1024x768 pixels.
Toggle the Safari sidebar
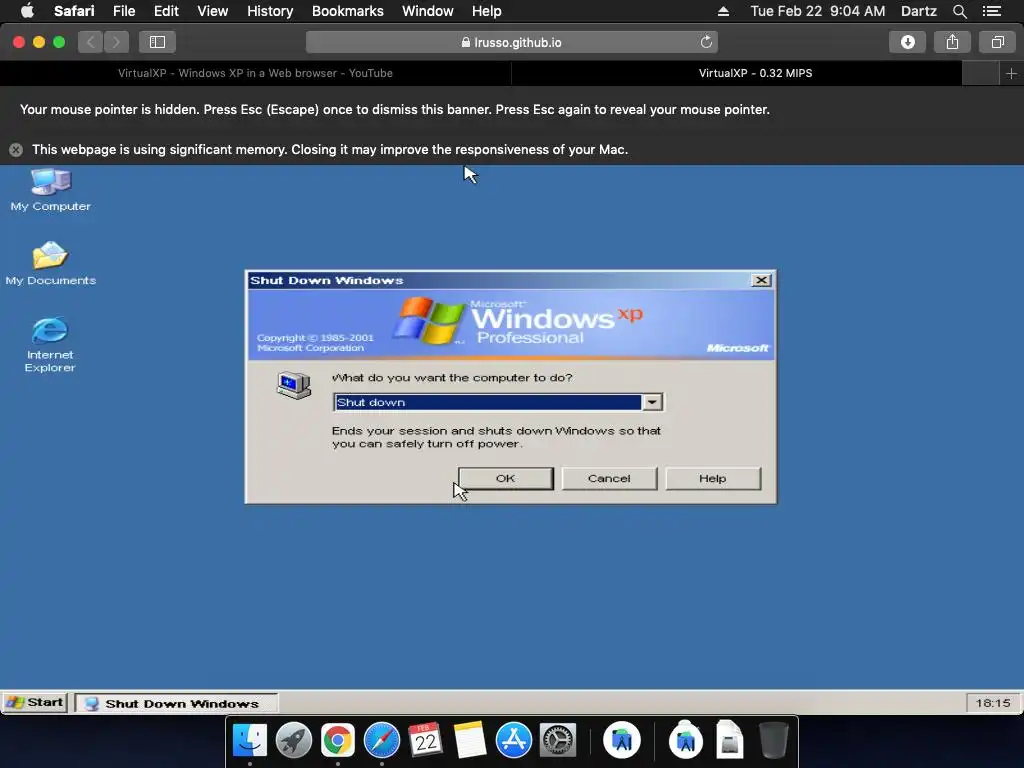point(157,42)
